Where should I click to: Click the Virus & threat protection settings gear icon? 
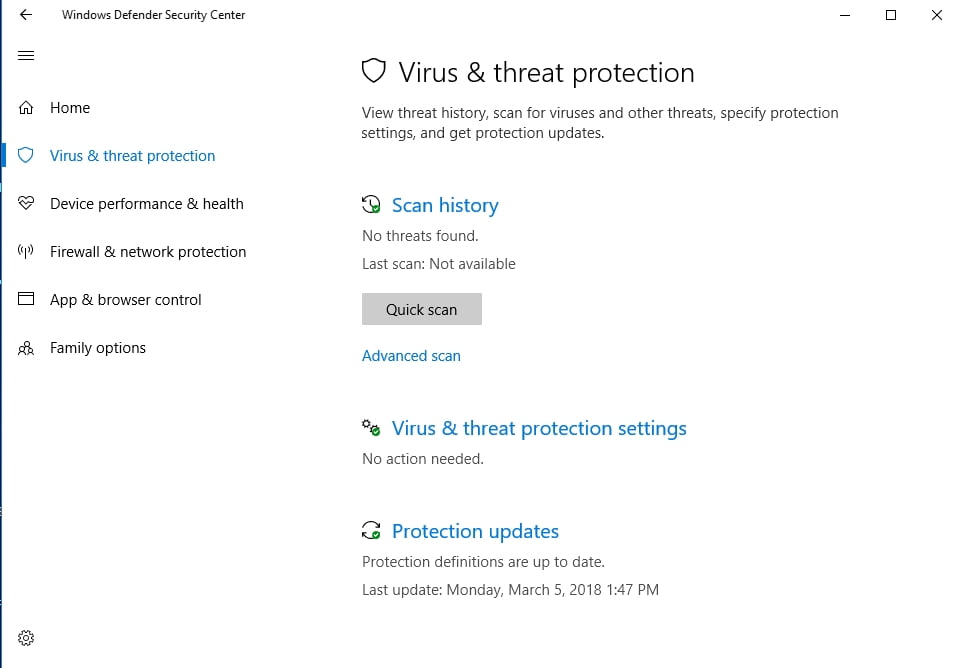pos(371,427)
